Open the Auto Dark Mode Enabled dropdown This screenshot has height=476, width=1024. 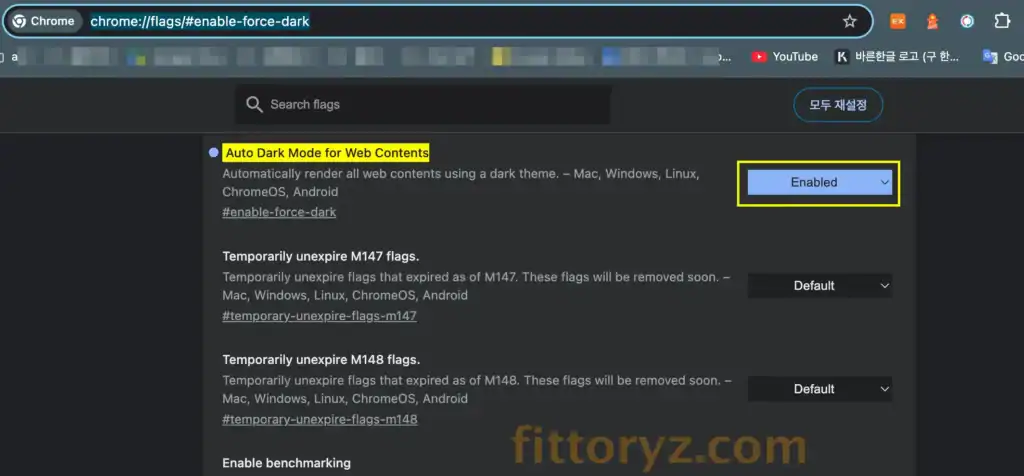819,183
